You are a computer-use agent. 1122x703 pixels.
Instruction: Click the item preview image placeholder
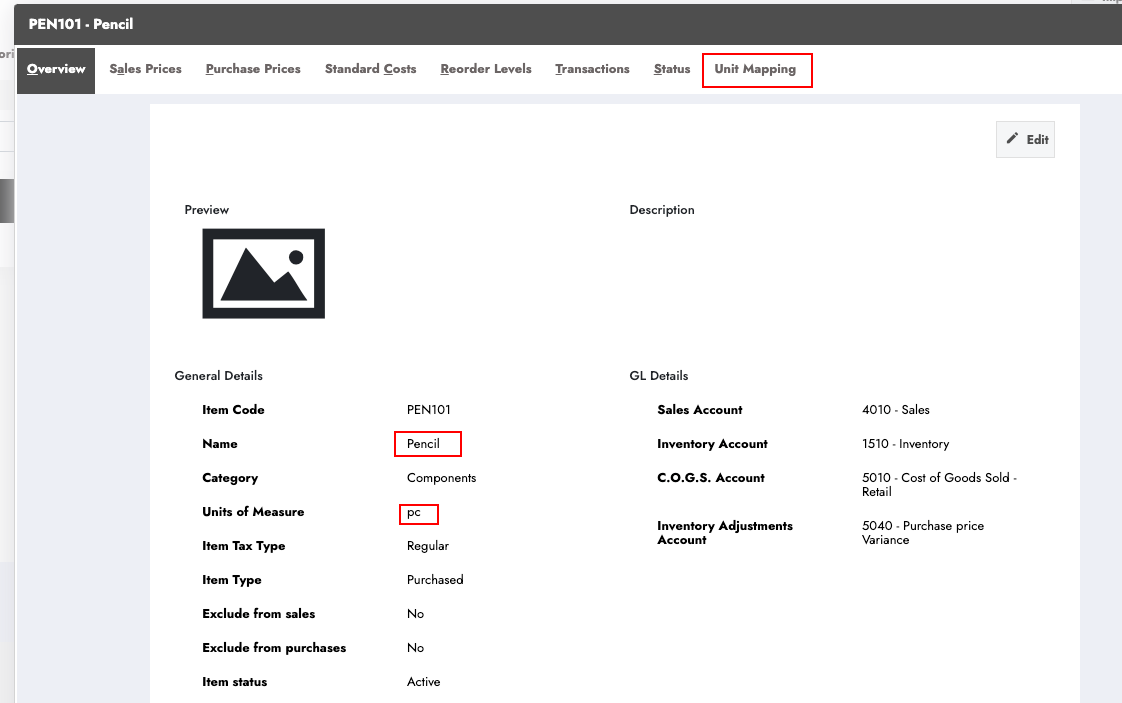(263, 273)
